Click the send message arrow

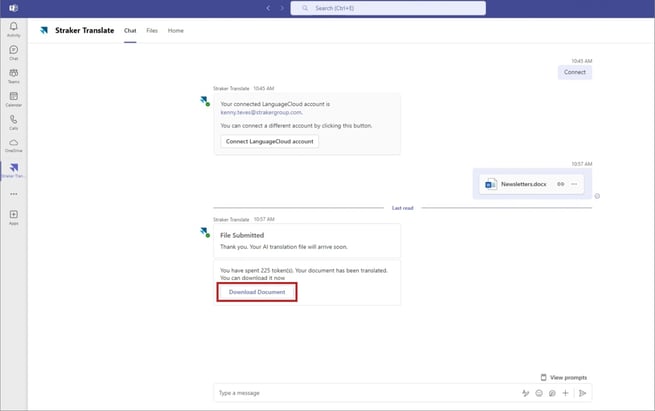click(583, 393)
